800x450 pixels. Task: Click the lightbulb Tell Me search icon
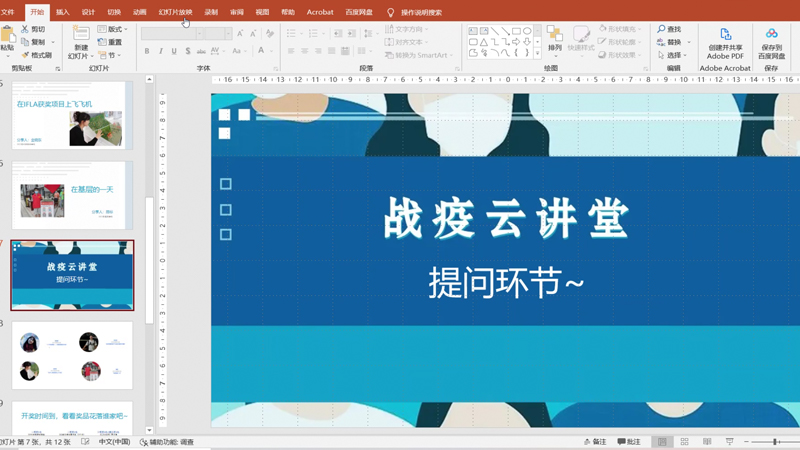[x=390, y=12]
